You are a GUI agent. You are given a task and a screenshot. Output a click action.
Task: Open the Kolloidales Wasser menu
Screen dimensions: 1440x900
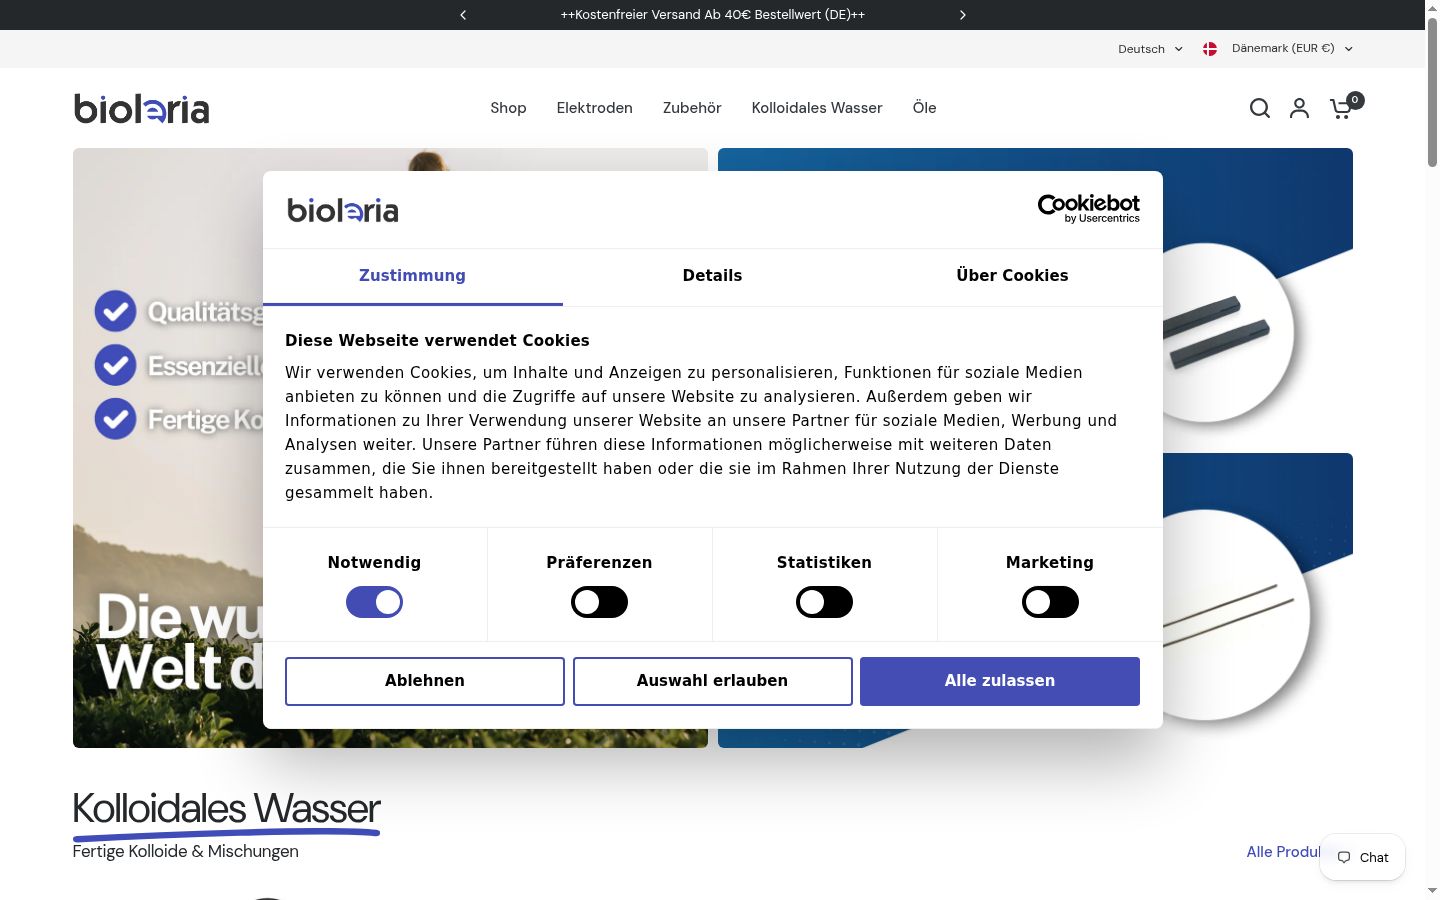click(x=817, y=108)
